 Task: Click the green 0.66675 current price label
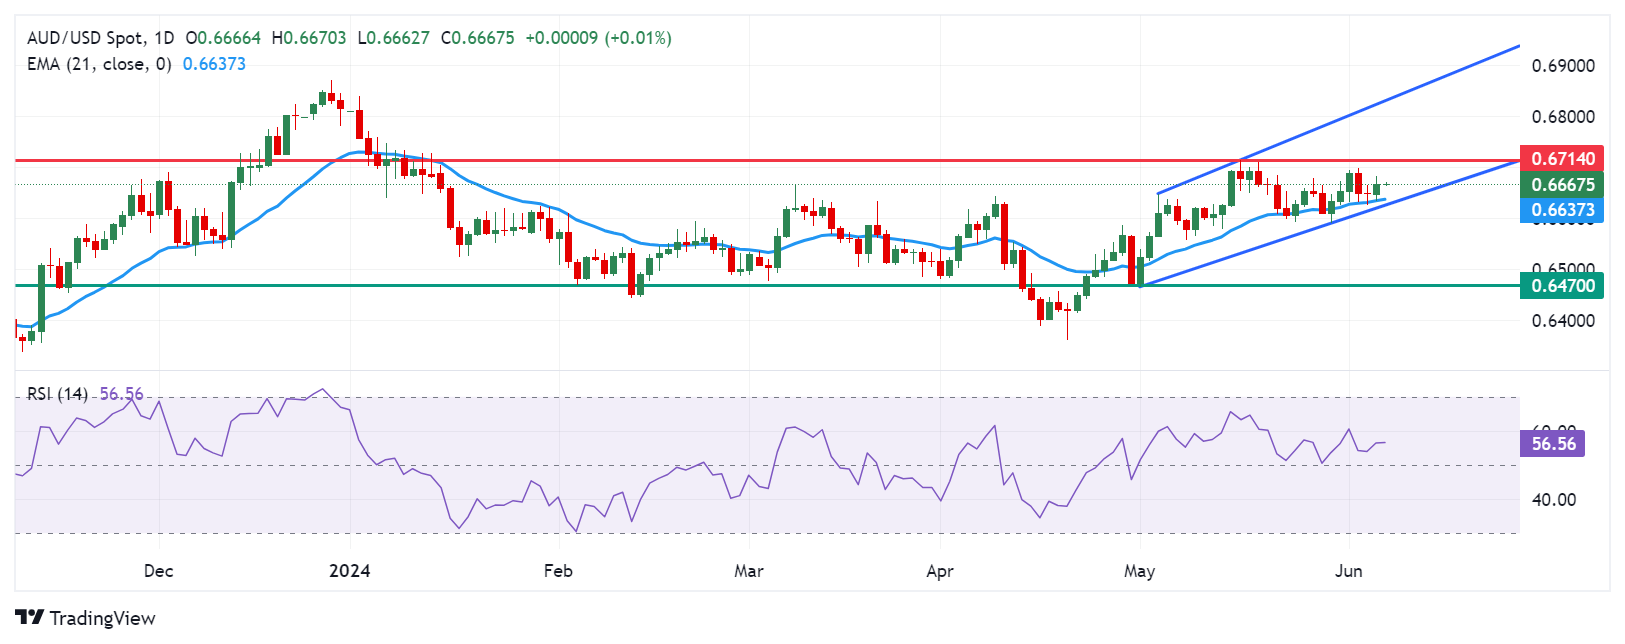point(1561,184)
